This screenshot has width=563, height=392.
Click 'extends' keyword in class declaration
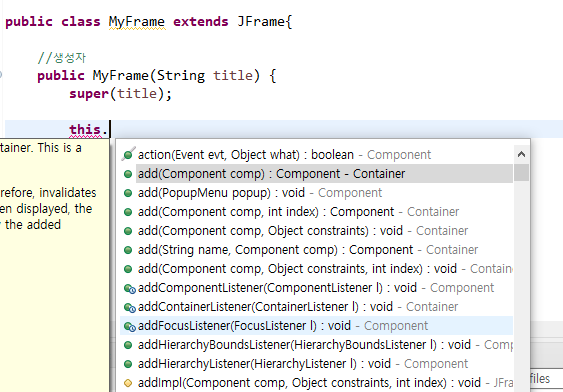pyautogui.click(x=201, y=22)
